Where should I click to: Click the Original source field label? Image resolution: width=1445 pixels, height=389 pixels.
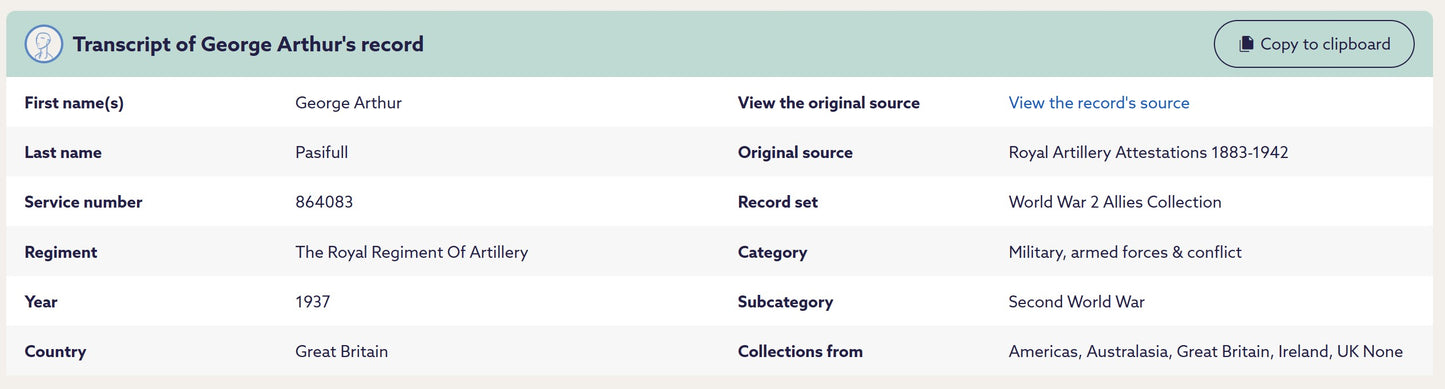point(795,152)
